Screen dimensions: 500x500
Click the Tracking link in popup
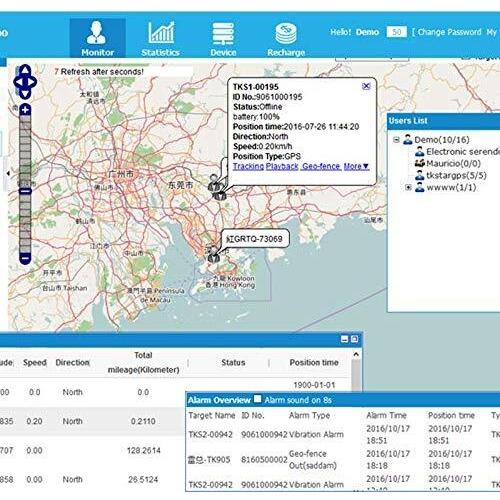[x=248, y=166]
